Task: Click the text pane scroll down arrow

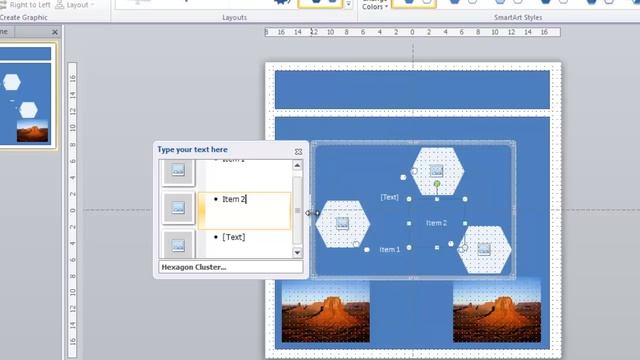Action: pos(297,253)
